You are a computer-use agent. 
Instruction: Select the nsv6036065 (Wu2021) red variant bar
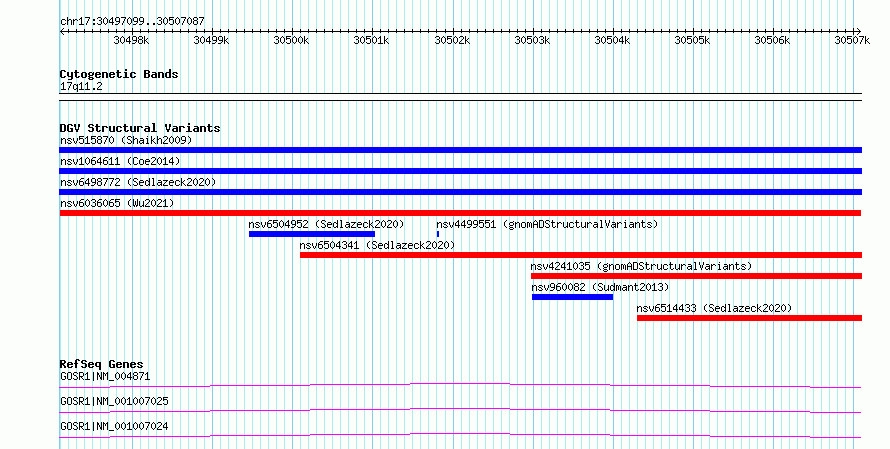(460, 213)
